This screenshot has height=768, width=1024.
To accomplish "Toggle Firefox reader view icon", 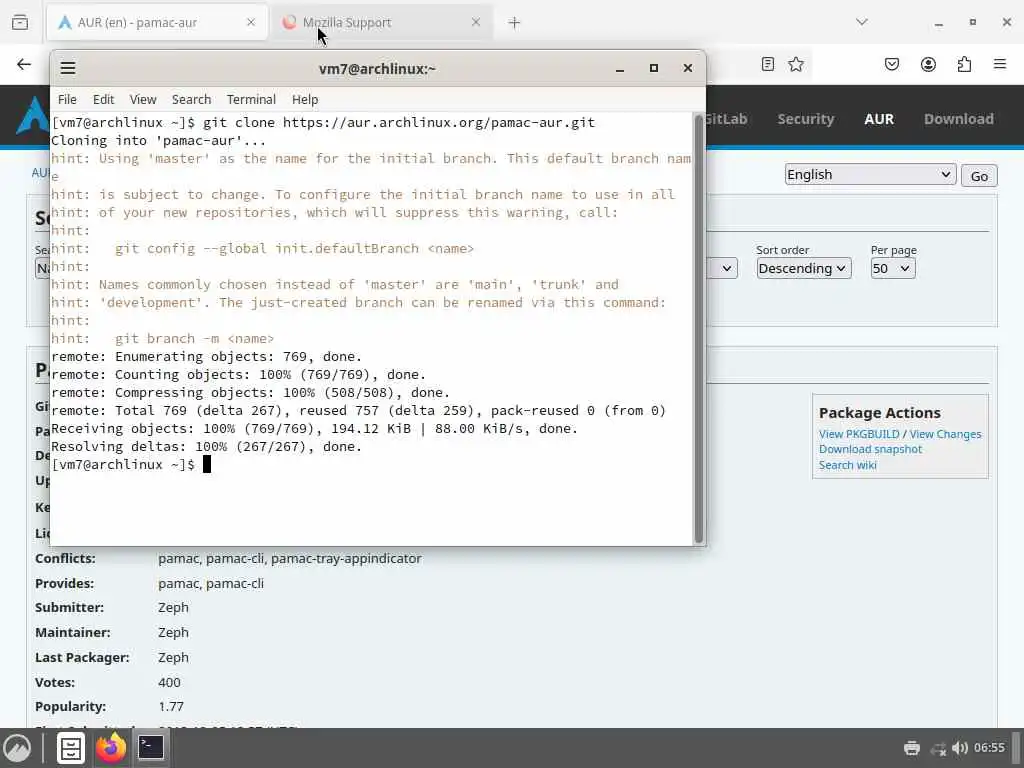I will [768, 64].
